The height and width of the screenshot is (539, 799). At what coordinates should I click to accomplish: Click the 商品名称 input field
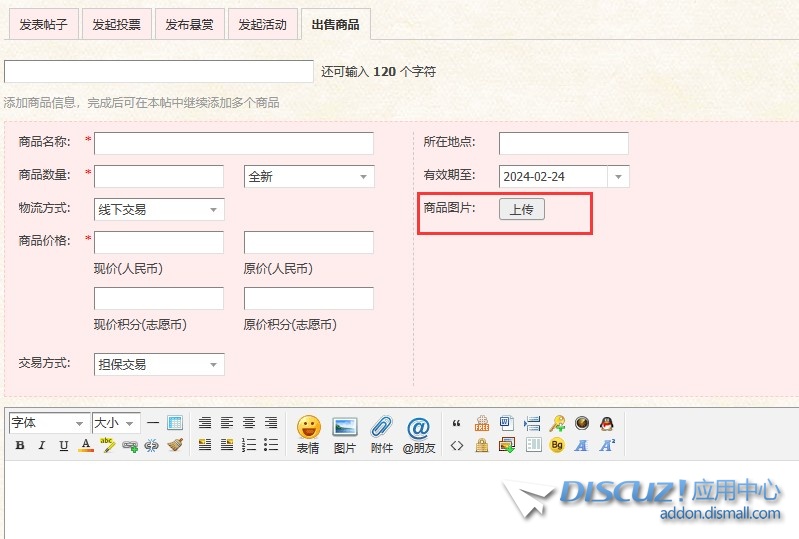pos(234,144)
